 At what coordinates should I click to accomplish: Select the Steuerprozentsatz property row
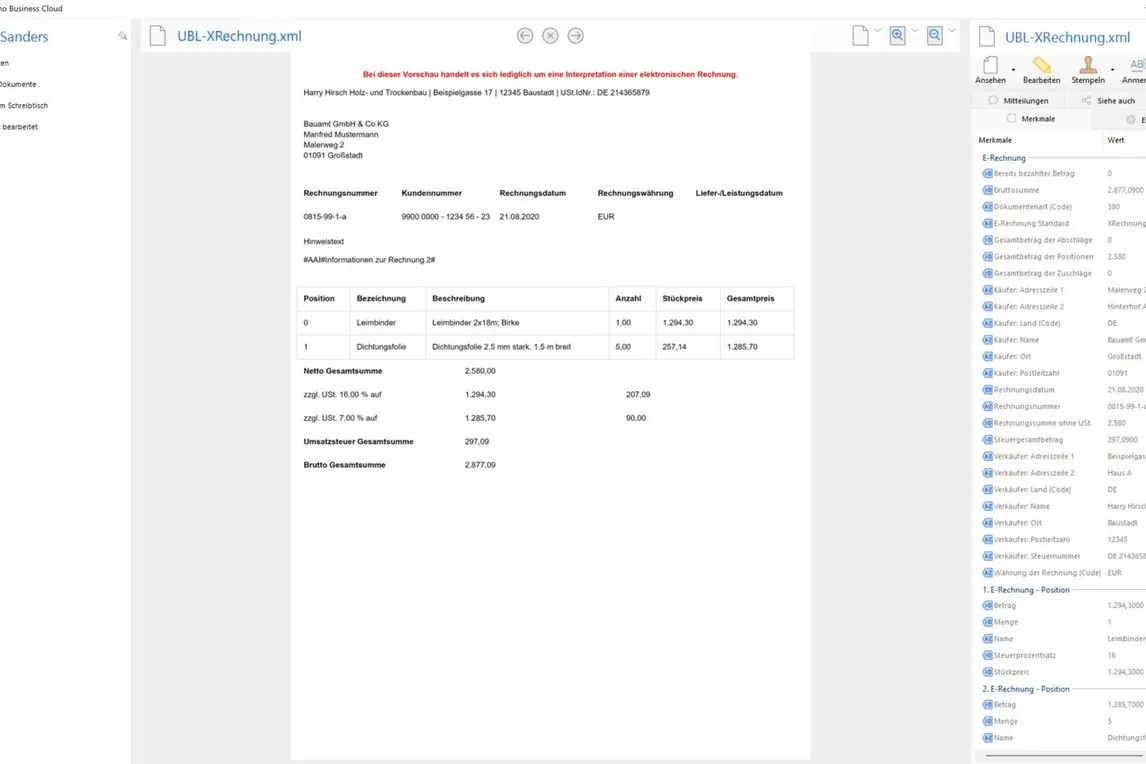click(x=1063, y=655)
